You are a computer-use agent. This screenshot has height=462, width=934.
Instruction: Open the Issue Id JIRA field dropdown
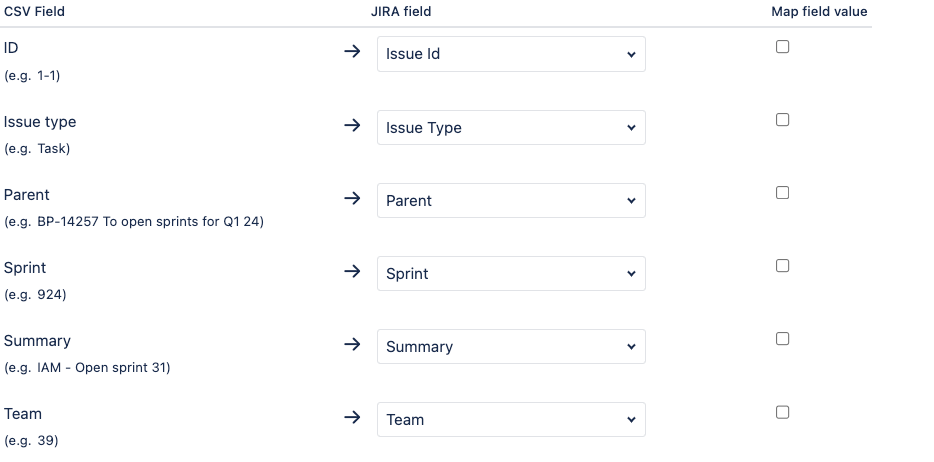pyautogui.click(x=511, y=54)
